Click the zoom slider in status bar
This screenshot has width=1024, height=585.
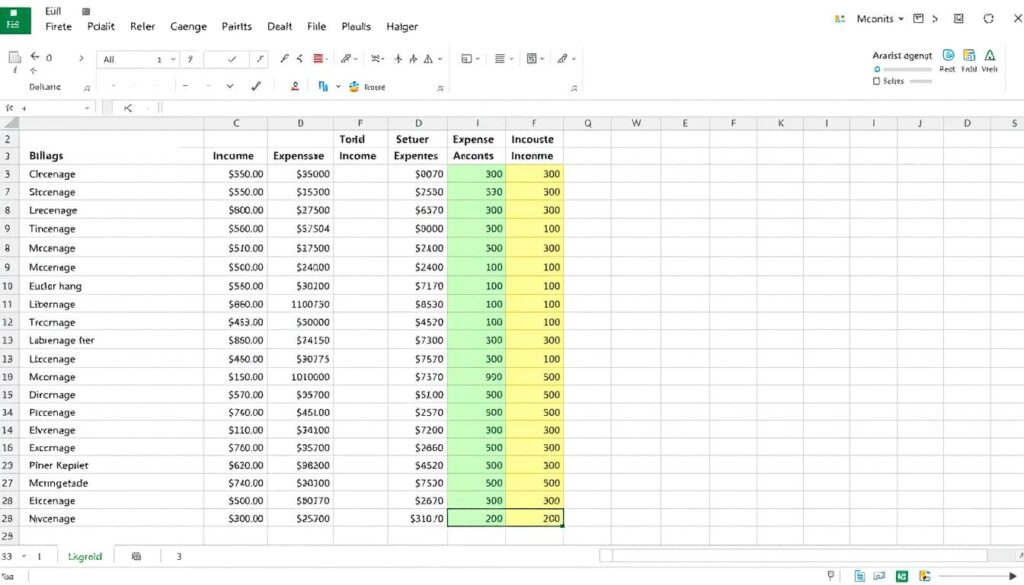(976, 576)
